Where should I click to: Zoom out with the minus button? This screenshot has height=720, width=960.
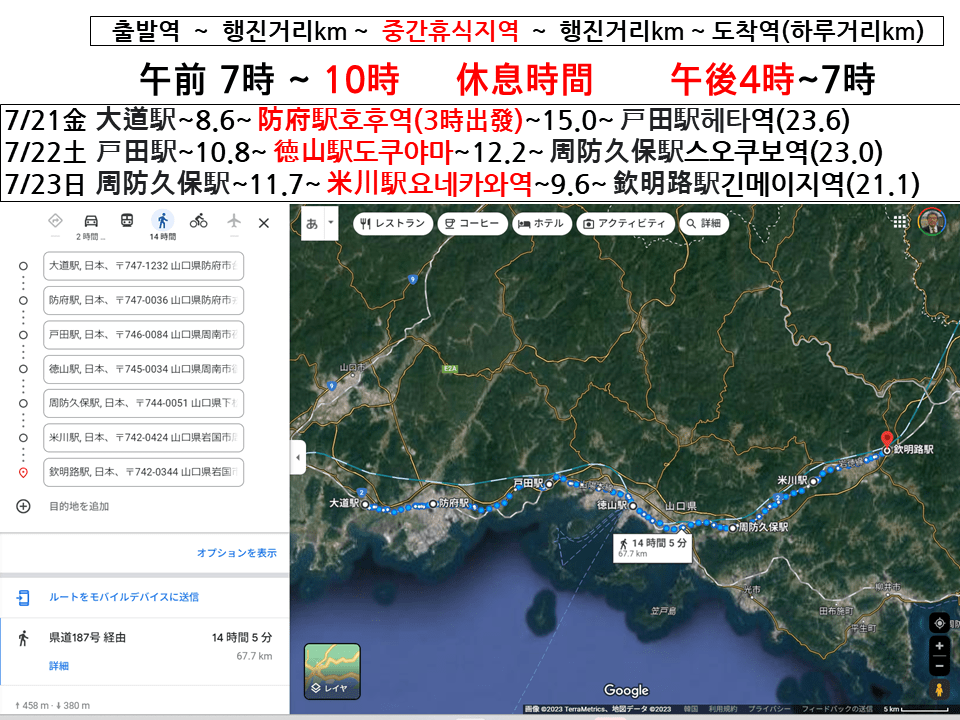939,667
